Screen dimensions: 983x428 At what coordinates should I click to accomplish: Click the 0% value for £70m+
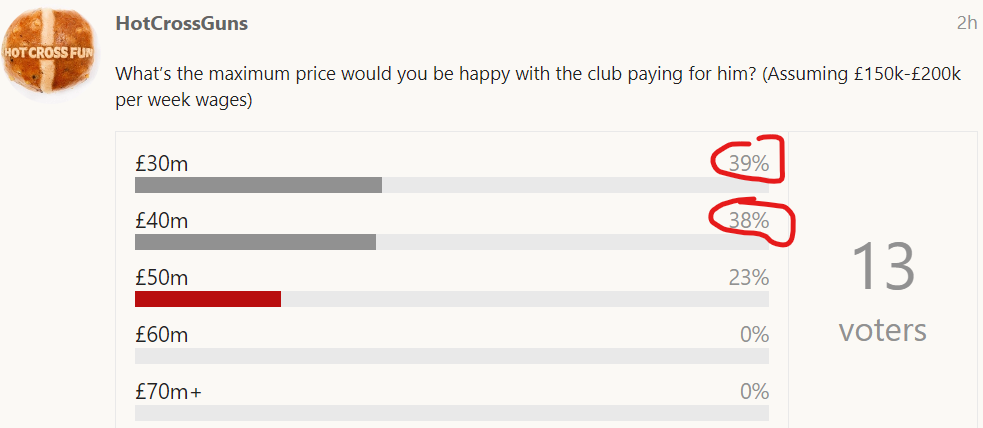tap(754, 392)
